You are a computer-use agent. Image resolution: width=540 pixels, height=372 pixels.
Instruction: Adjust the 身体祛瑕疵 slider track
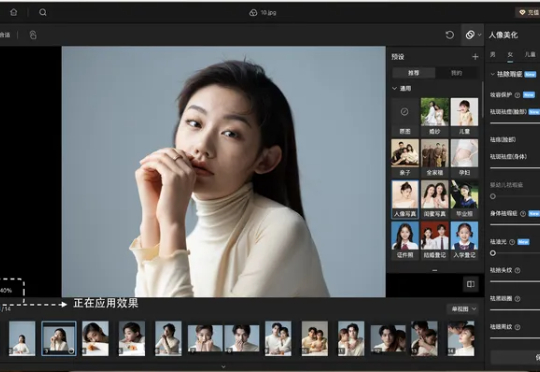[515, 225]
